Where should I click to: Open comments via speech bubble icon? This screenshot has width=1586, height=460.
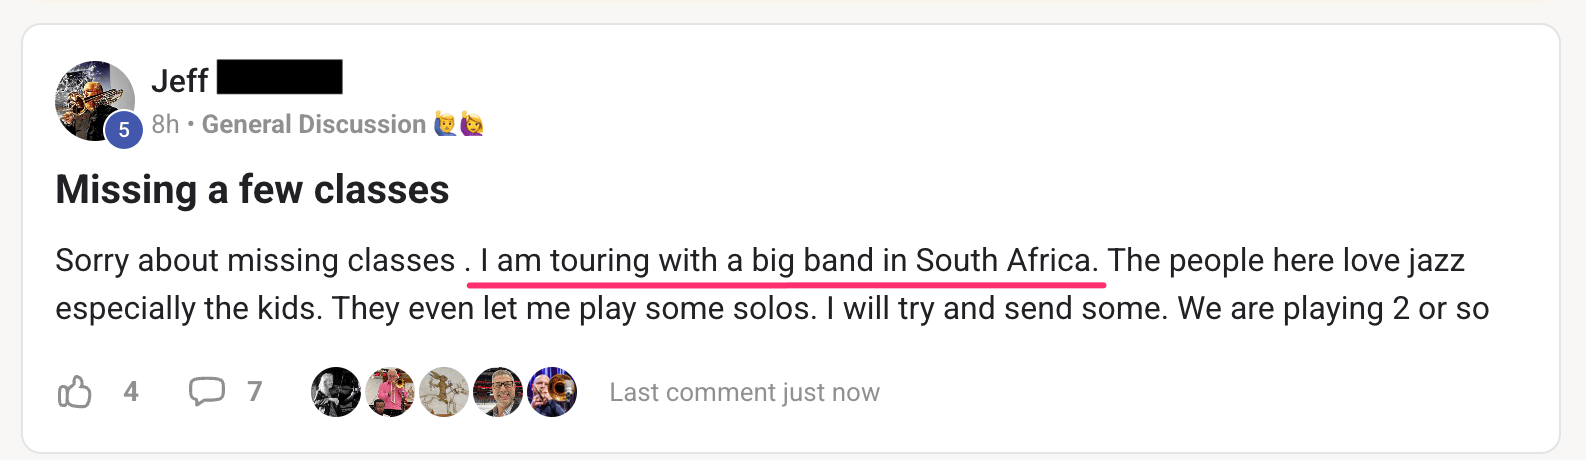coord(207,391)
